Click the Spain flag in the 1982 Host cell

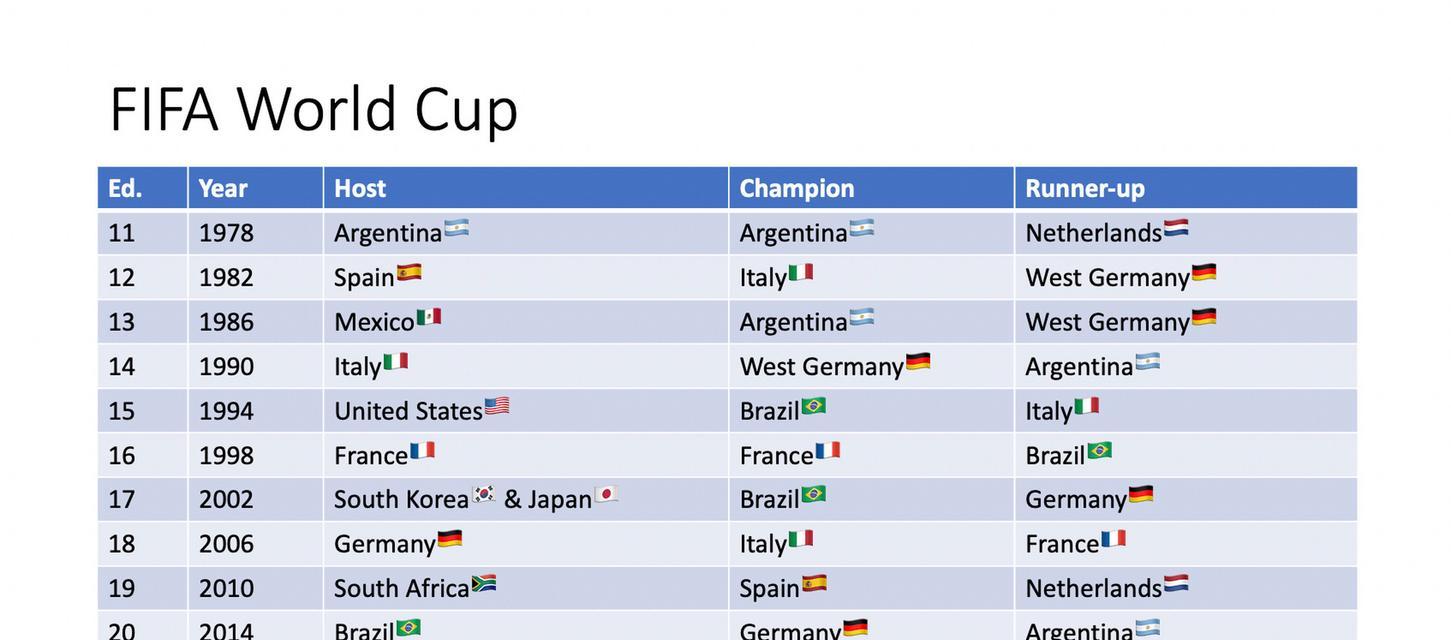(x=409, y=272)
